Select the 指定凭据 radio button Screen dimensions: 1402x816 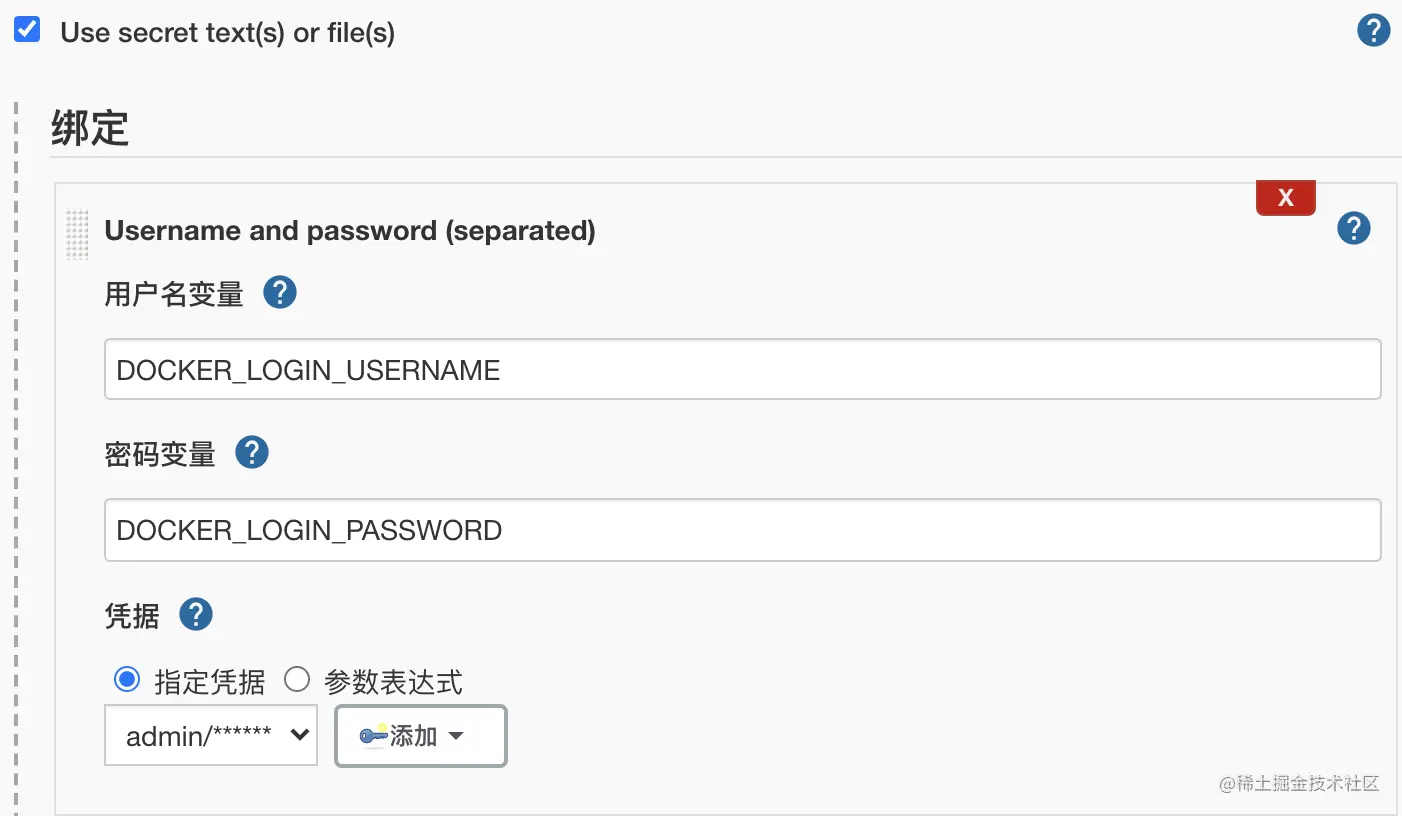(127, 681)
